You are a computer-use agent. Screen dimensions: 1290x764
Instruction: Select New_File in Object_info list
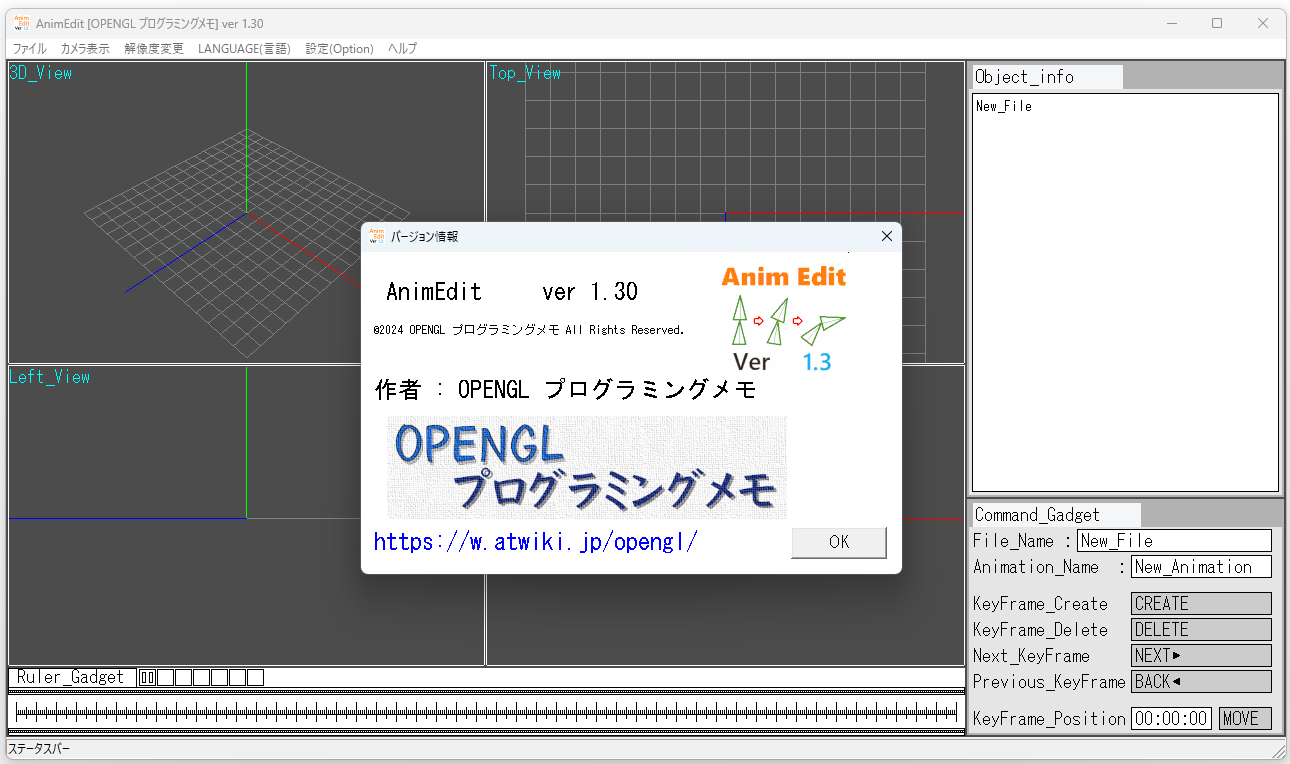click(x=1003, y=106)
